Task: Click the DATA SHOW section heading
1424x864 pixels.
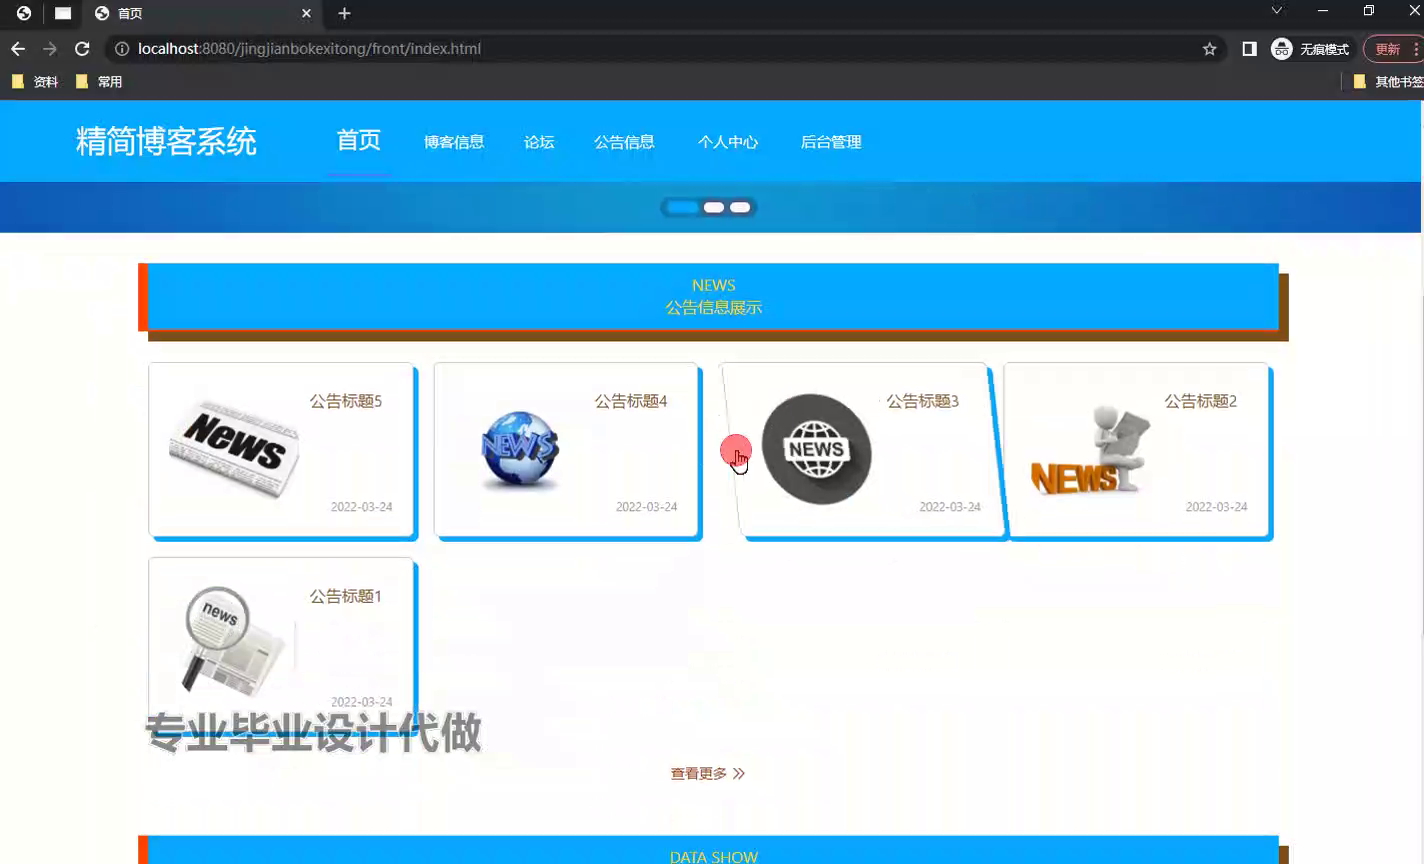Action: click(x=714, y=857)
